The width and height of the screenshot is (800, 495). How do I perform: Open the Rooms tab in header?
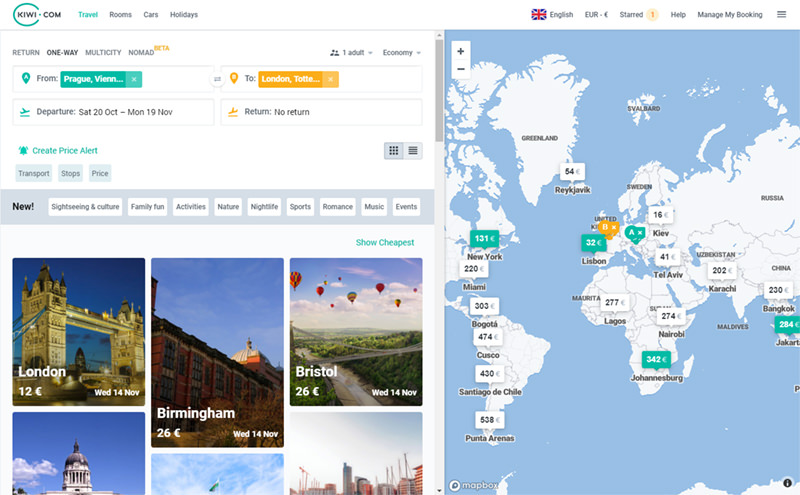120,15
